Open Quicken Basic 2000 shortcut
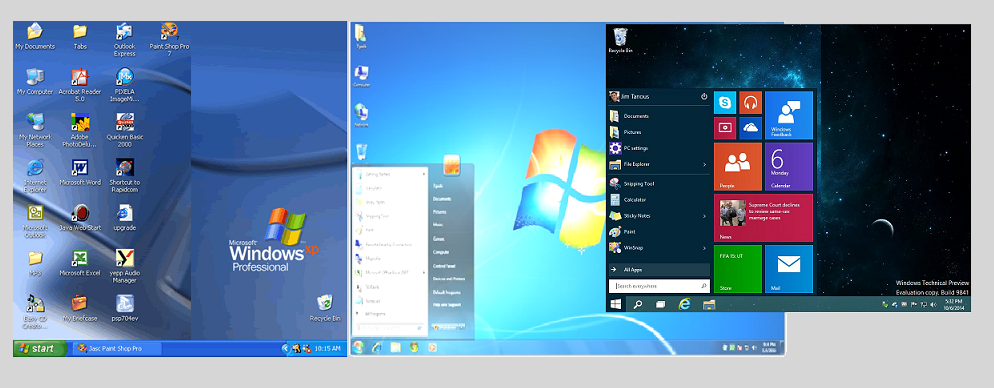The height and width of the screenshot is (388, 994). tap(124, 130)
